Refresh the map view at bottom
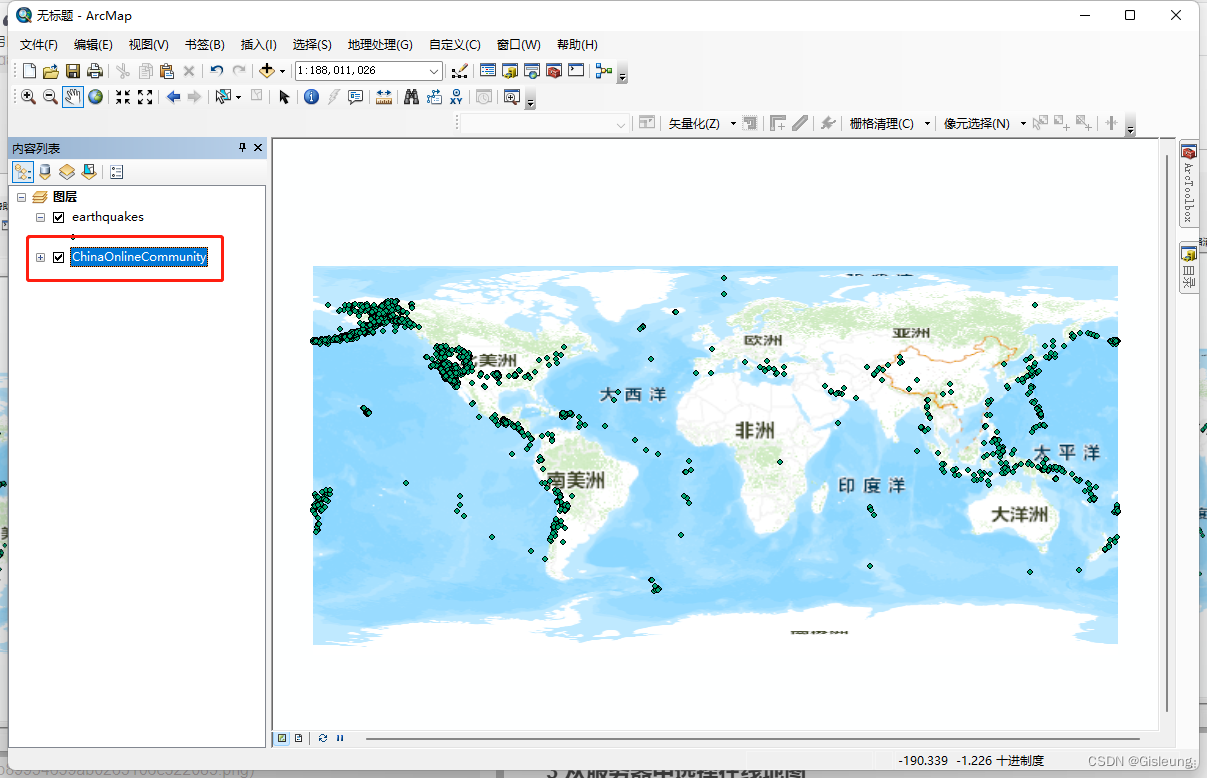 (x=323, y=738)
